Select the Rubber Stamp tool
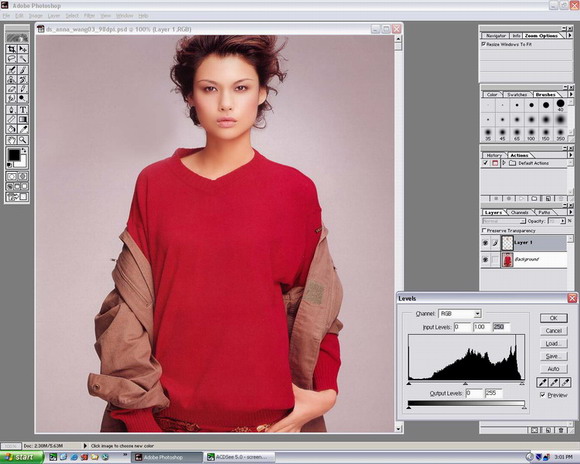 (x=11, y=79)
